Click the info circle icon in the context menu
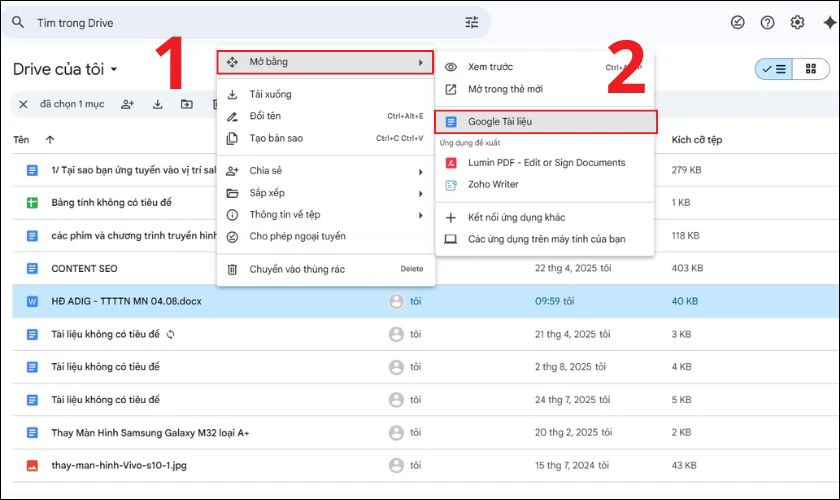The image size is (840, 500). (x=232, y=215)
